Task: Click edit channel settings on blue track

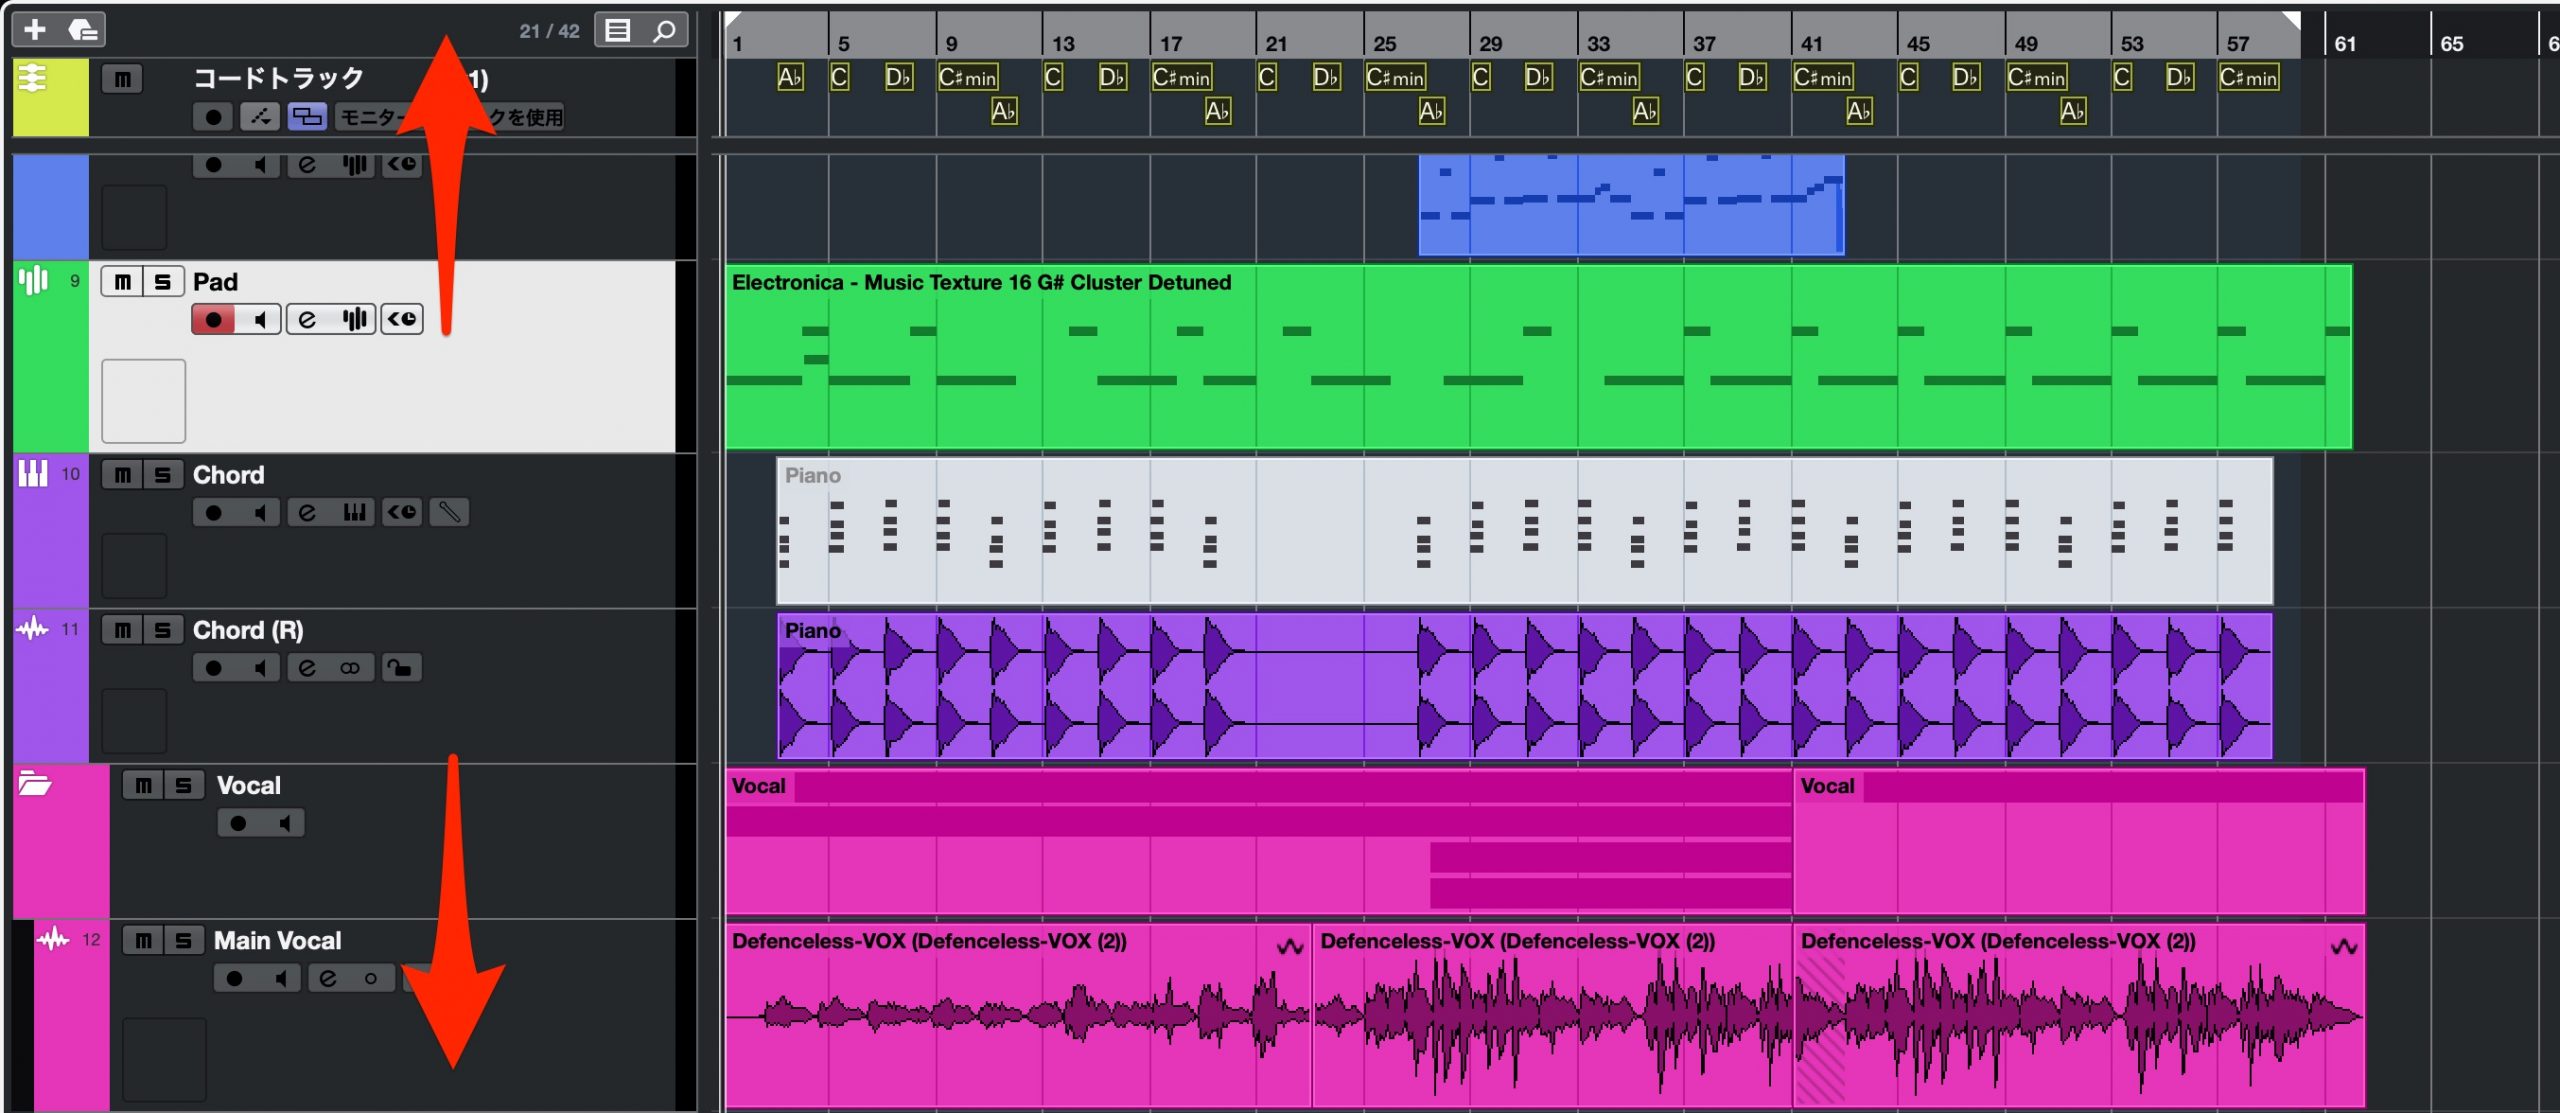Action: [307, 165]
